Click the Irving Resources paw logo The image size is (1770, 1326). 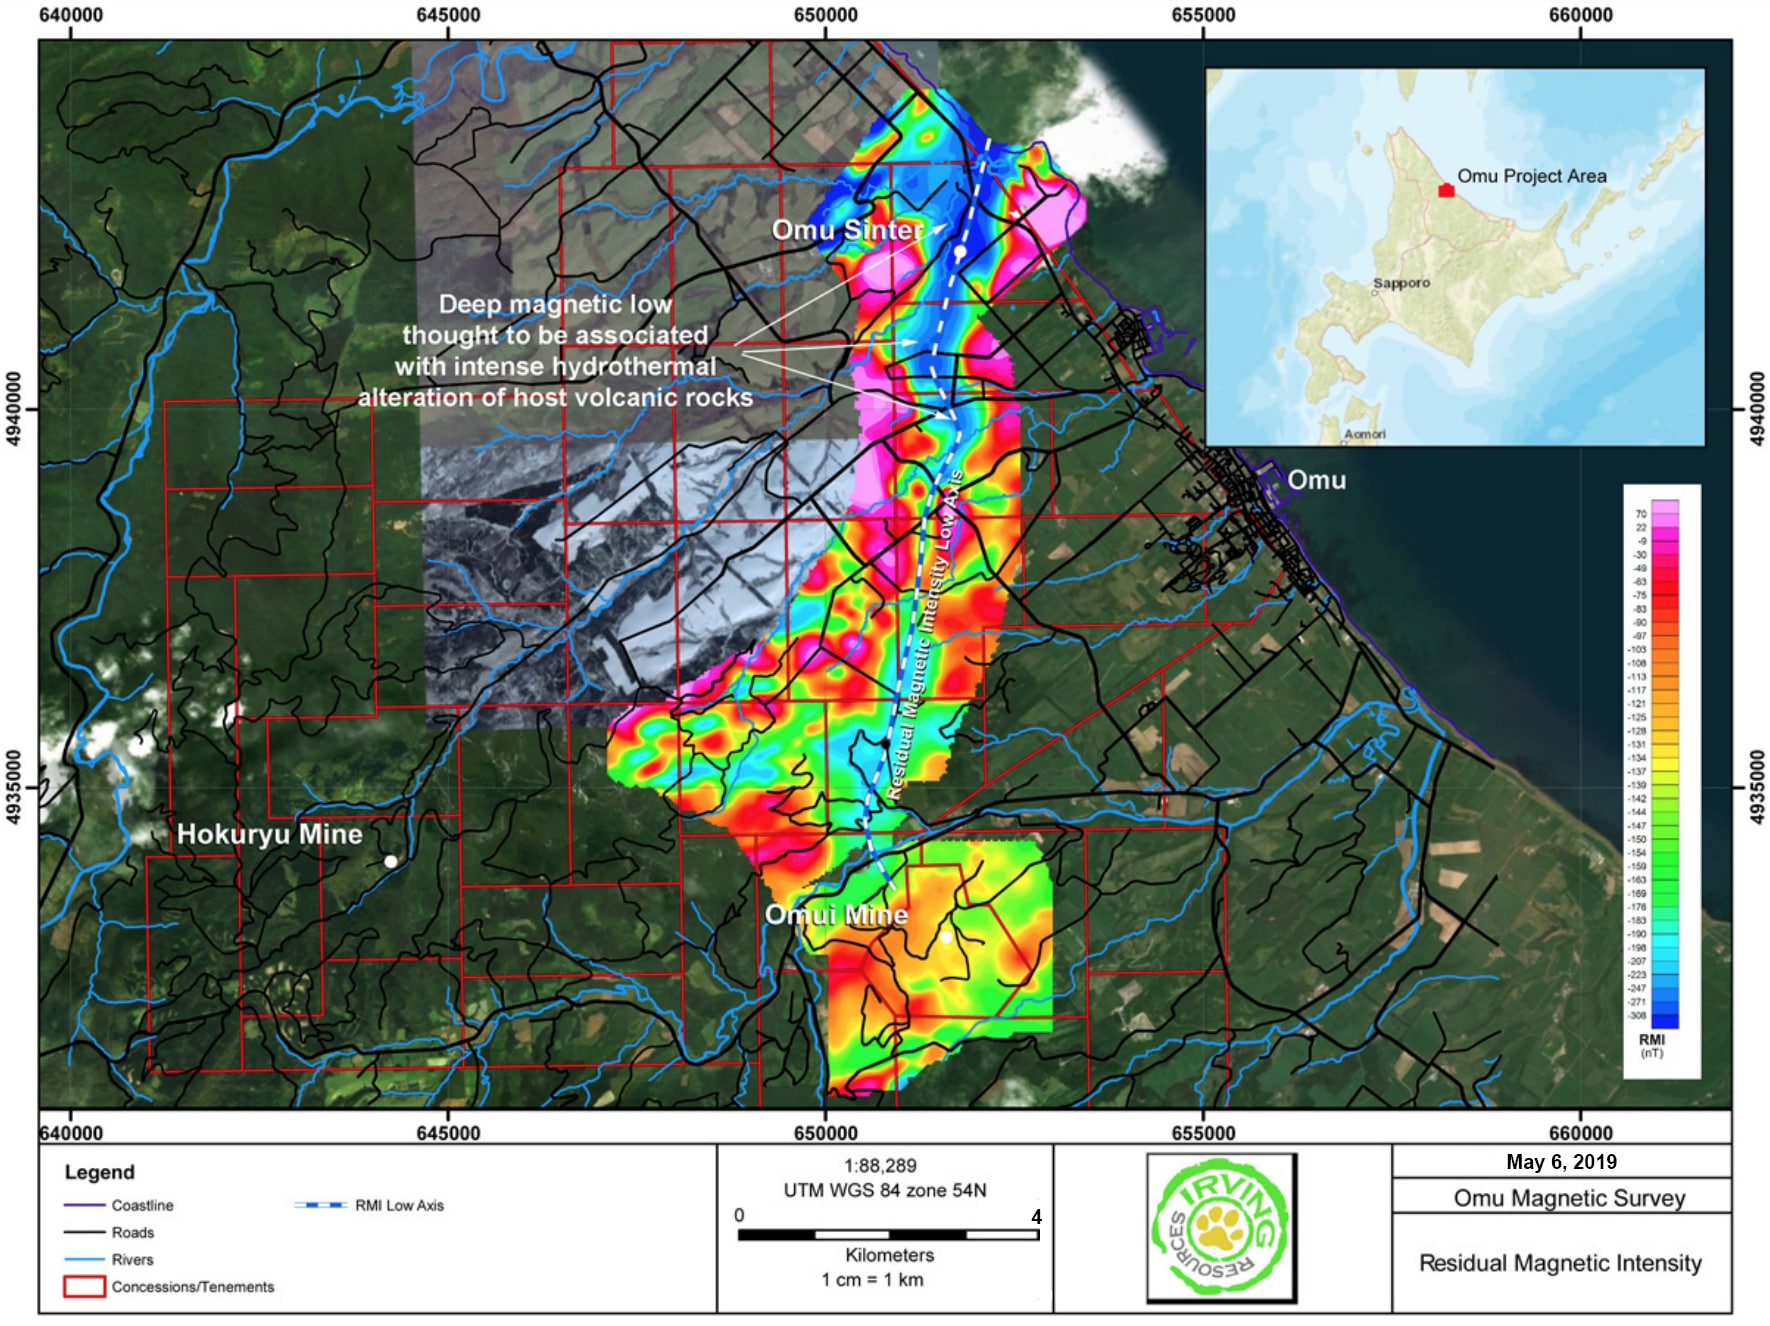pyautogui.click(x=1221, y=1228)
